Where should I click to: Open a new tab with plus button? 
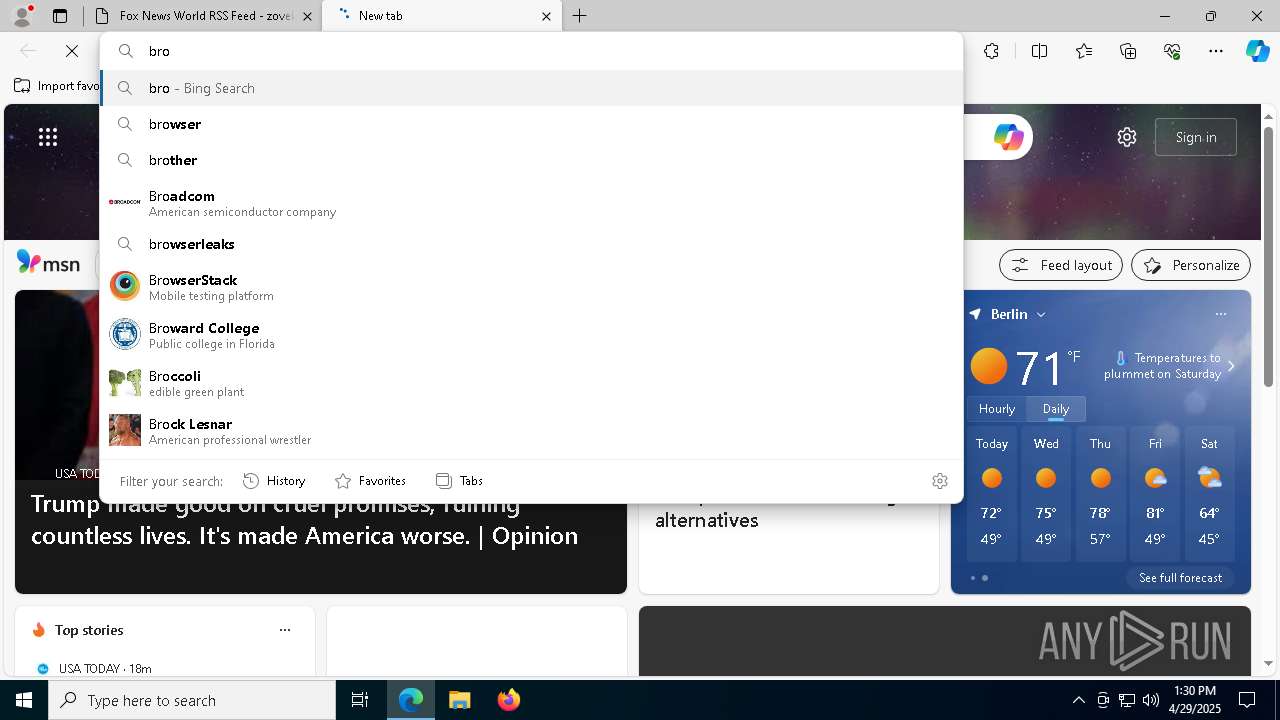pyautogui.click(x=580, y=16)
